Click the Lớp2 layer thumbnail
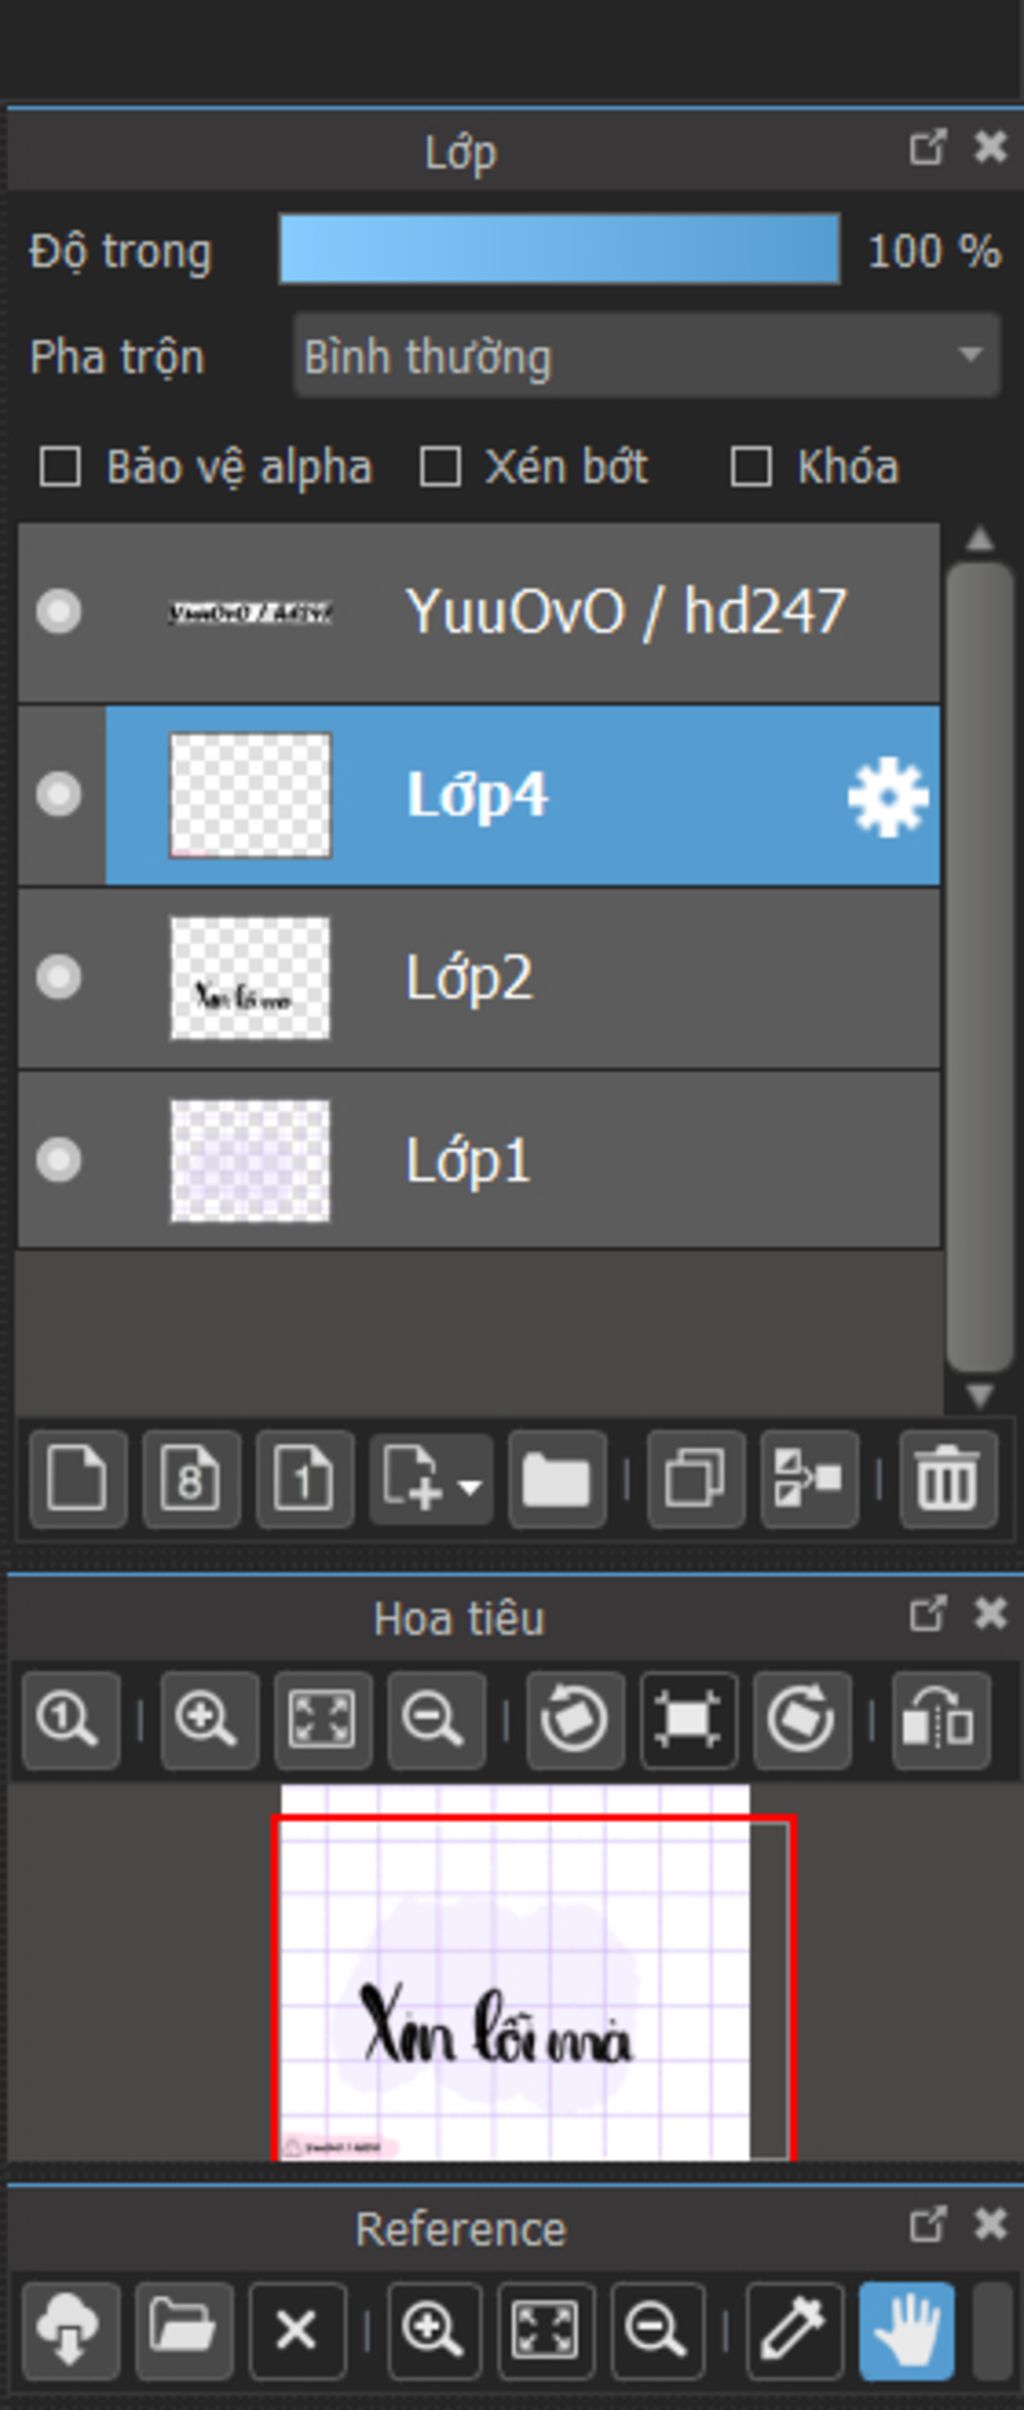Image resolution: width=1024 pixels, height=2410 pixels. pos(250,978)
